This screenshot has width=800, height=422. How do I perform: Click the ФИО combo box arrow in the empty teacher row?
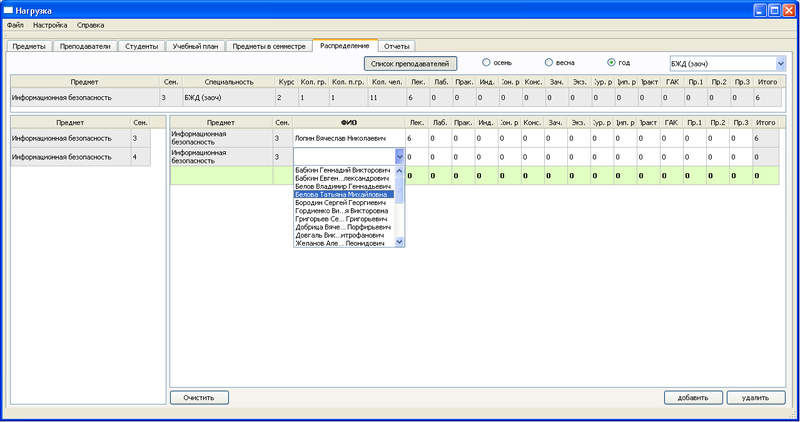pos(399,157)
